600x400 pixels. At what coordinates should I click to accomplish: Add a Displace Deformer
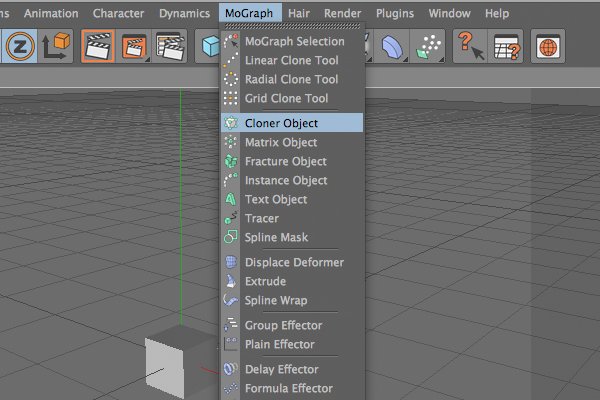292,262
